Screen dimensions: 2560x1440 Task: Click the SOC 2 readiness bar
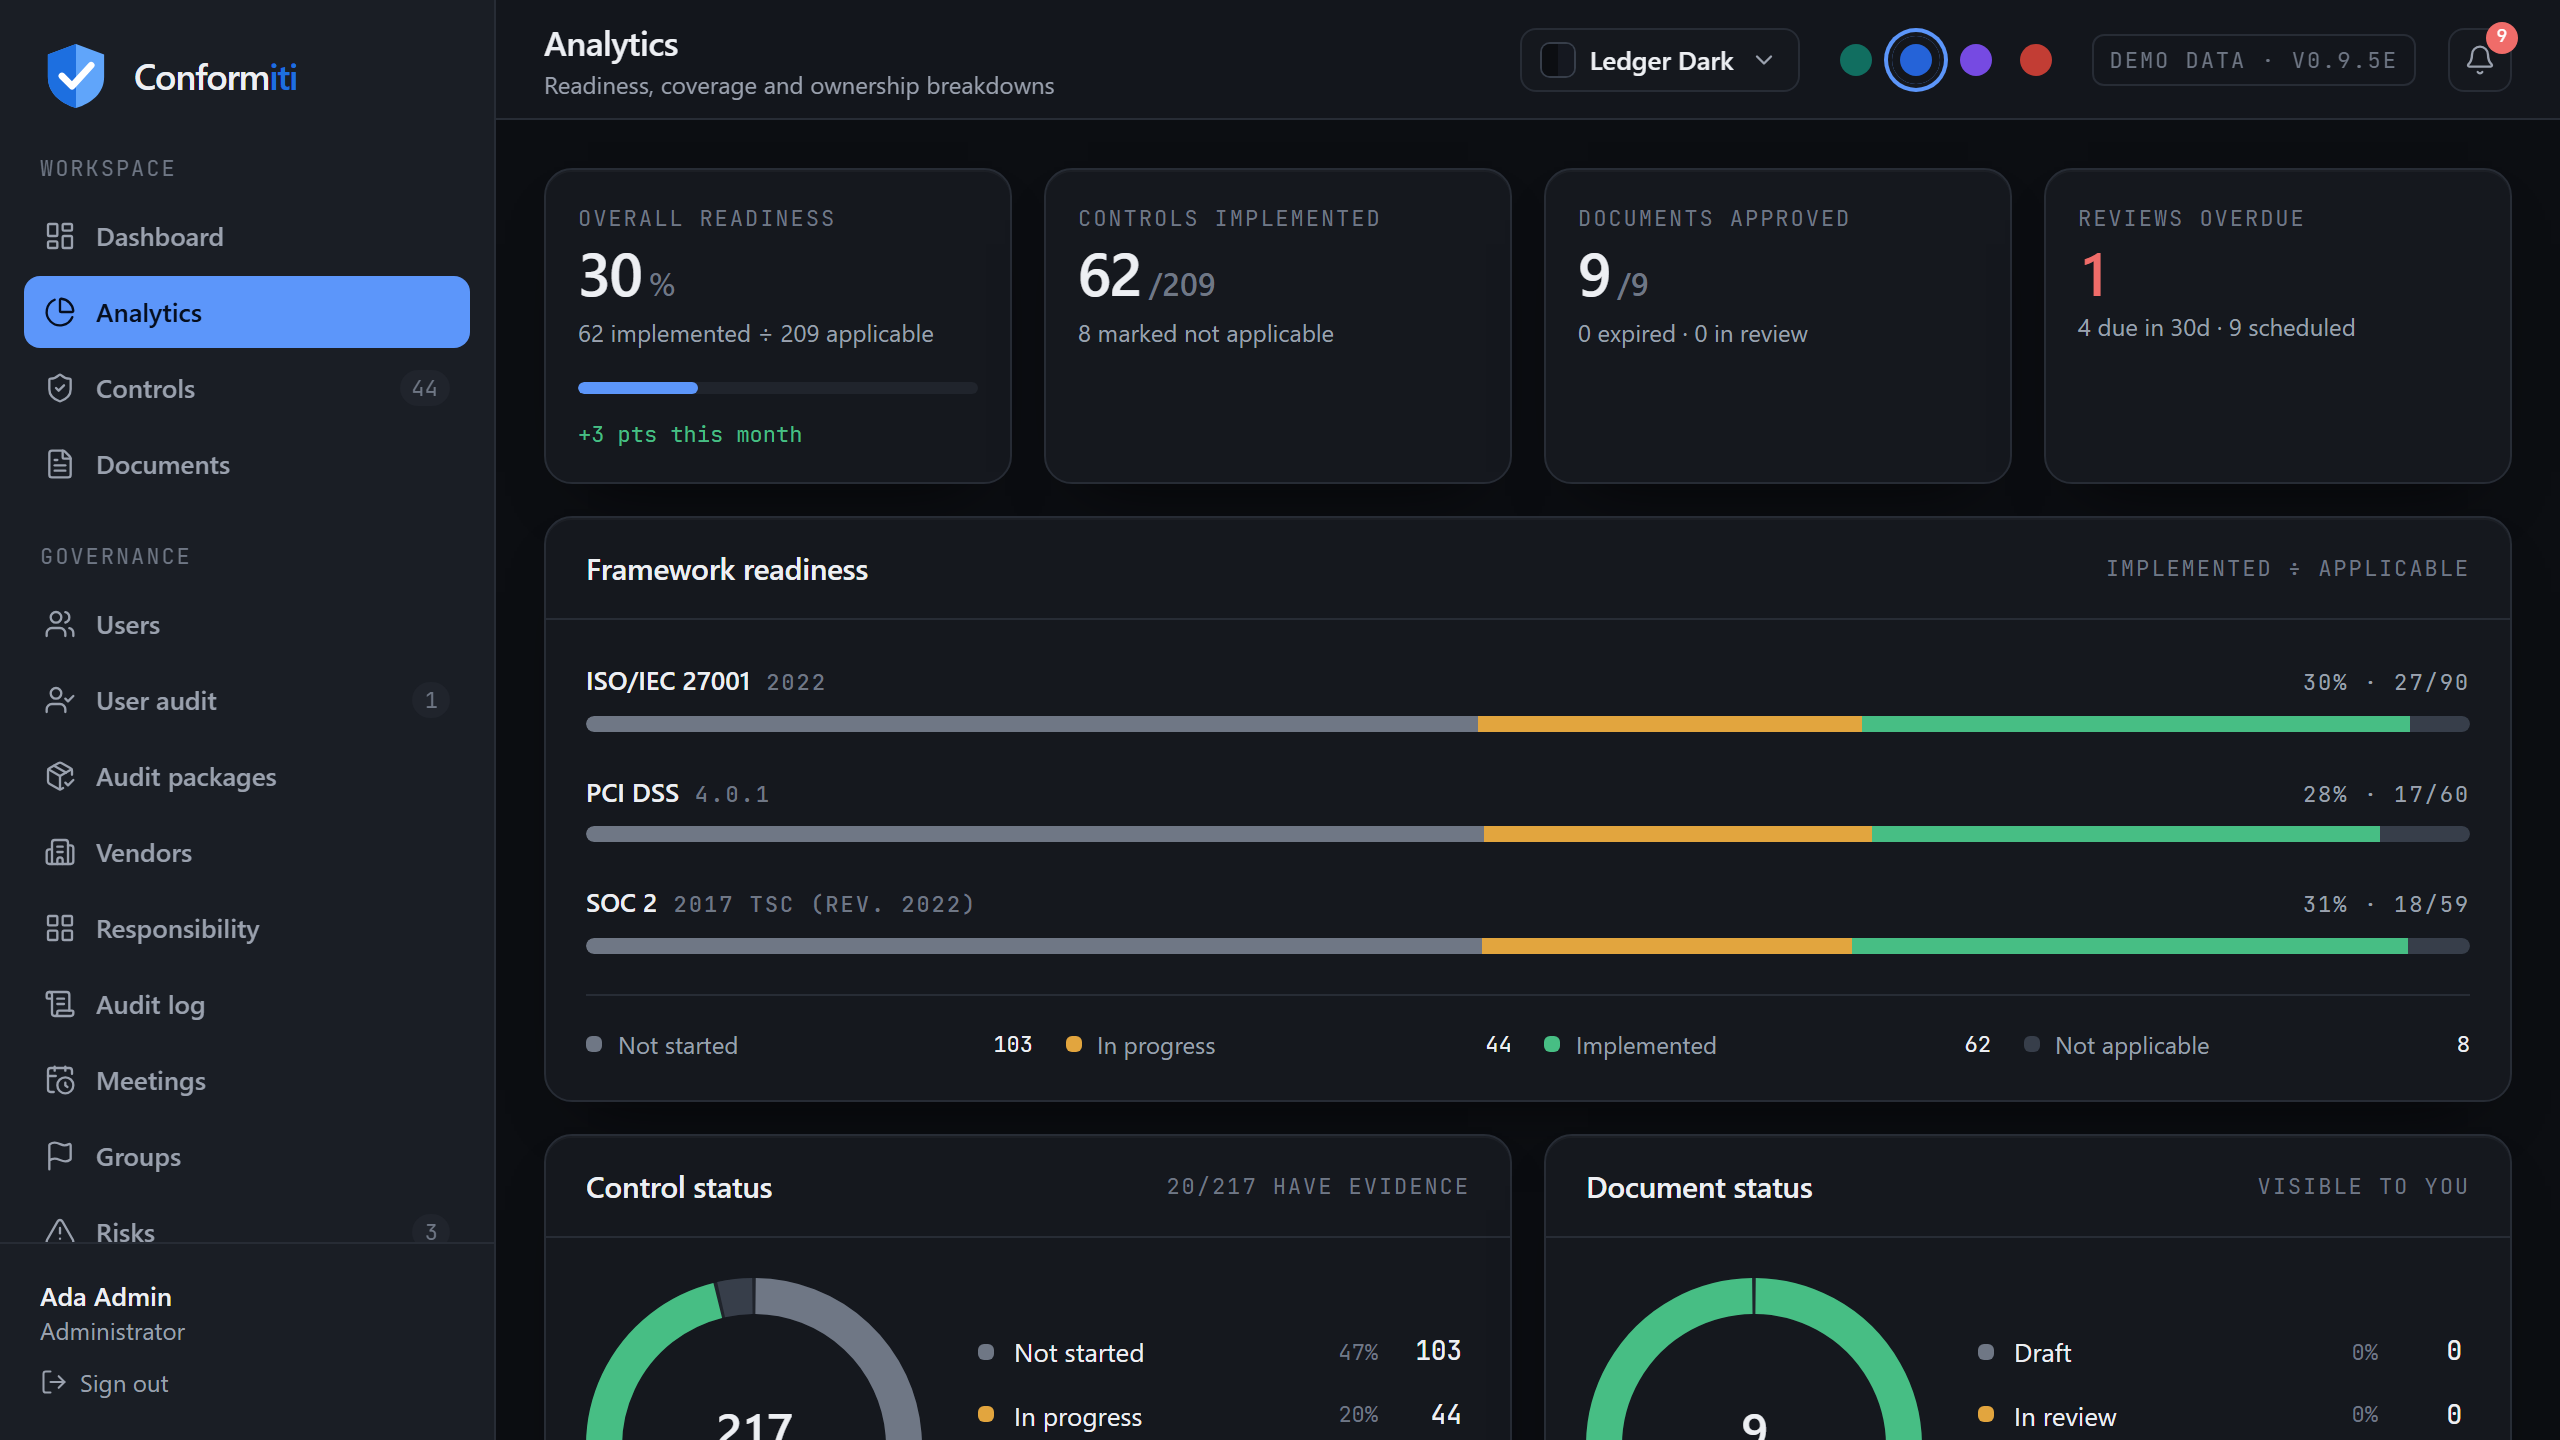tap(1528, 946)
